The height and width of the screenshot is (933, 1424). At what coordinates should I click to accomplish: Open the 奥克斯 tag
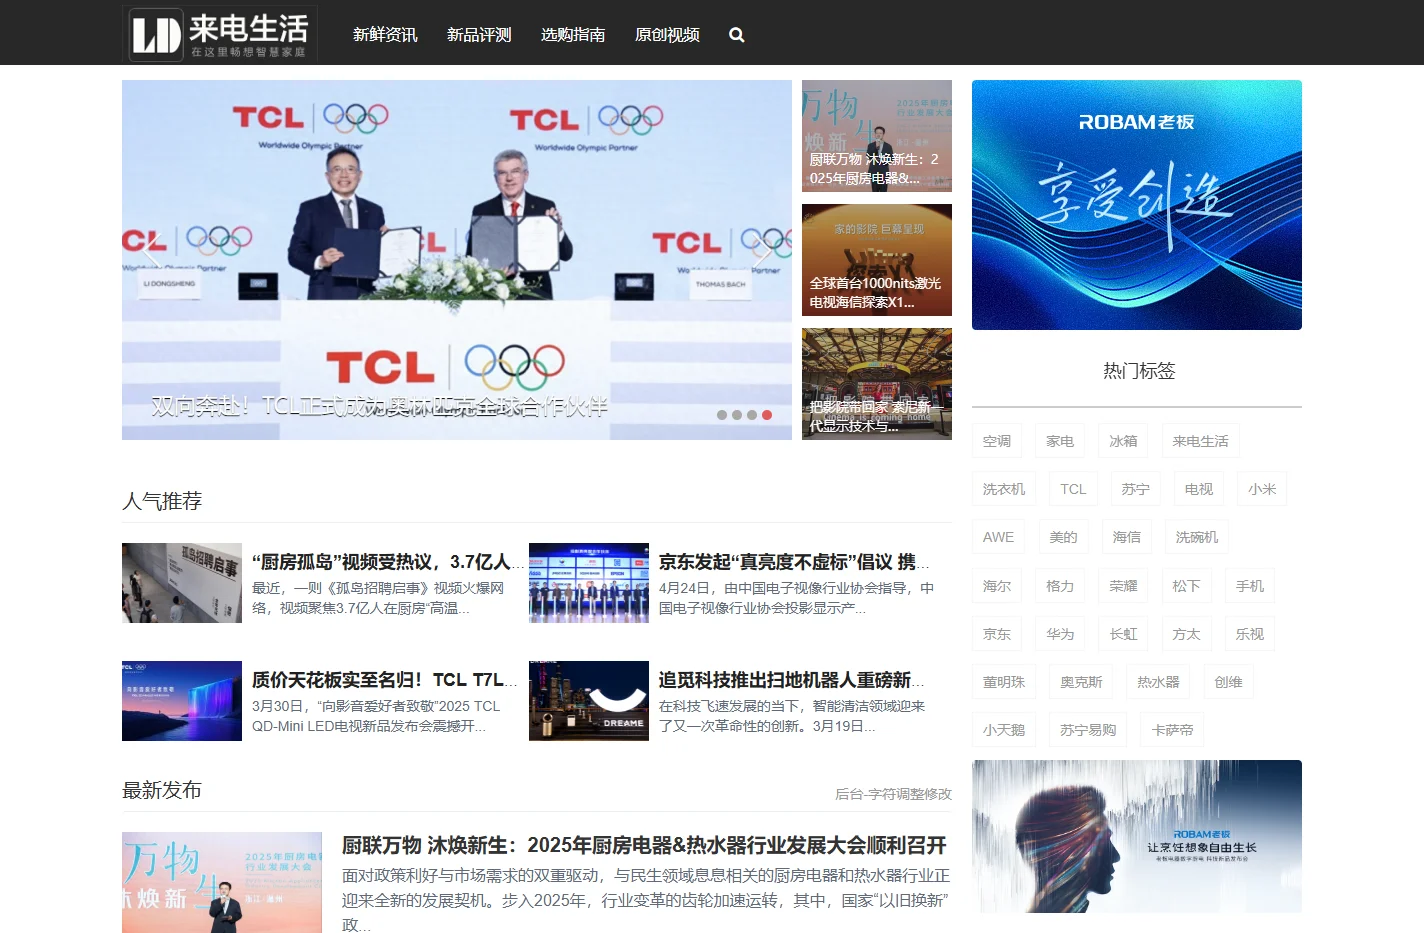click(x=1081, y=682)
